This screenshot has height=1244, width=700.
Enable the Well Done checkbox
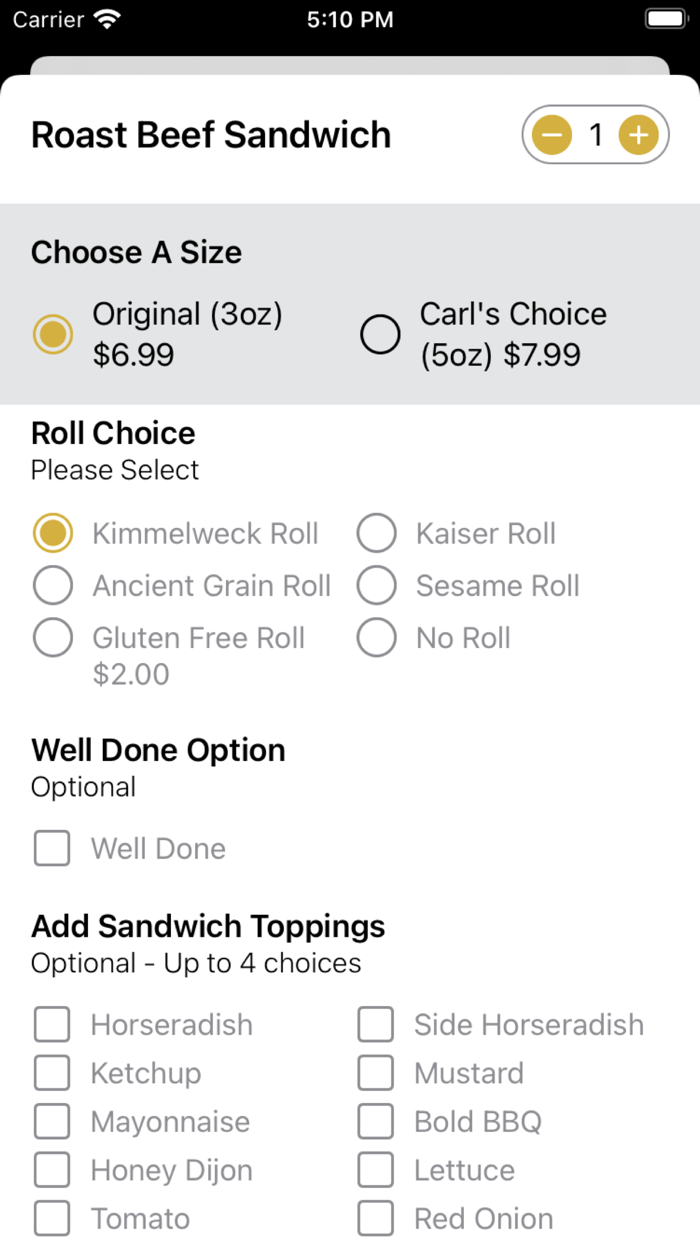coord(52,849)
